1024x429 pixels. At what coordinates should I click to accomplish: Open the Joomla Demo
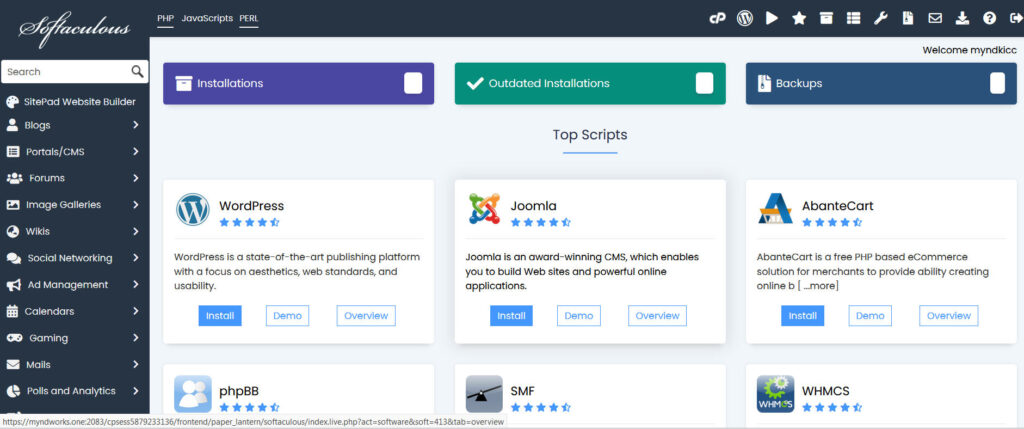click(x=579, y=315)
